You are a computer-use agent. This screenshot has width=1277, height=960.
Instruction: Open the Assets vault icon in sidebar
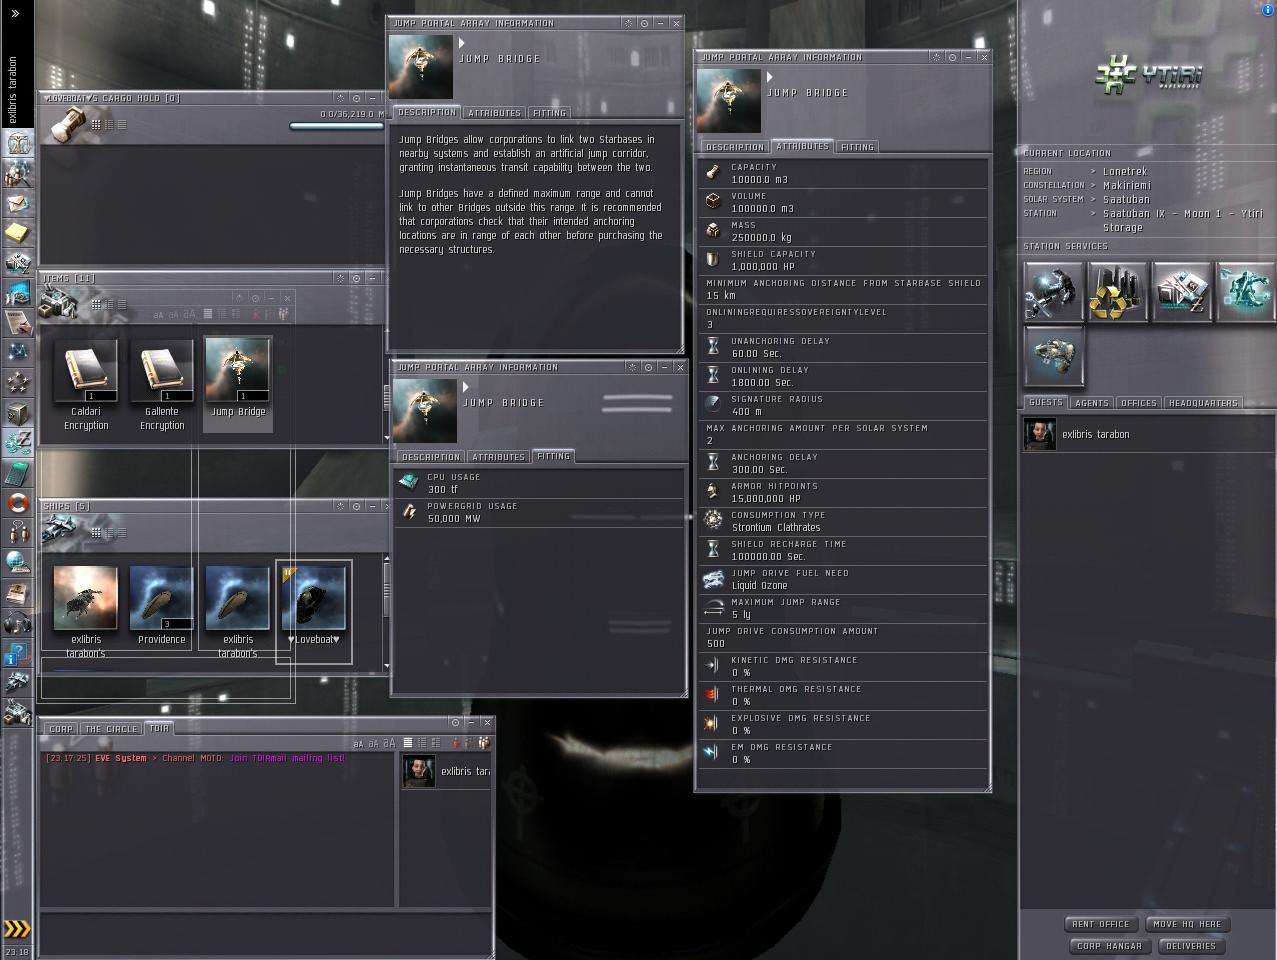tap(17, 412)
